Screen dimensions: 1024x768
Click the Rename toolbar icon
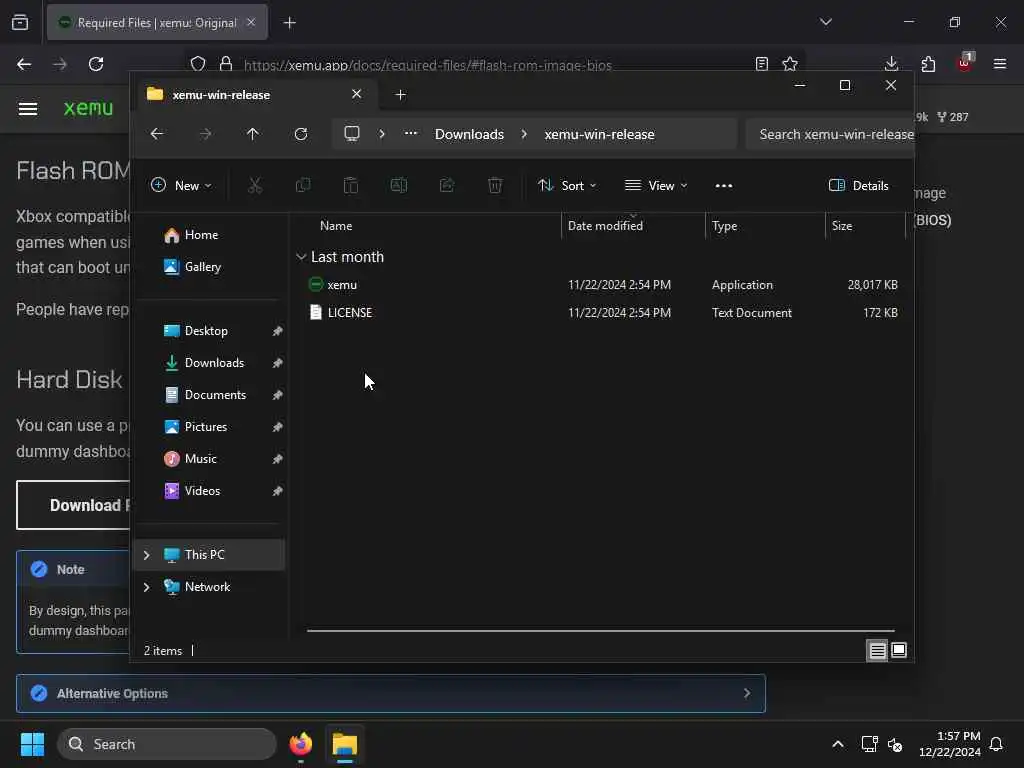point(398,185)
